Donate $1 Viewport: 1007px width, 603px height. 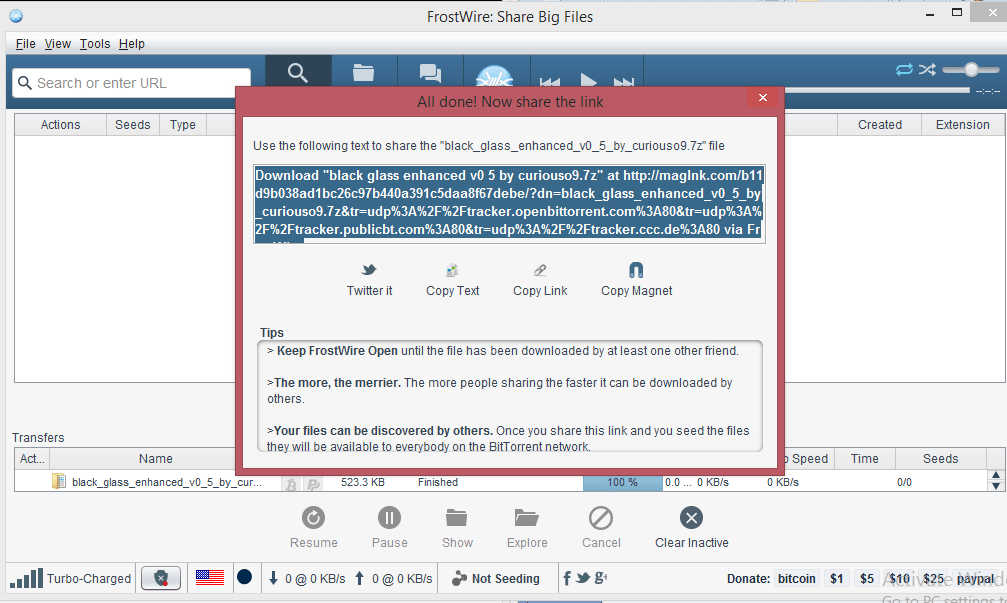point(836,579)
